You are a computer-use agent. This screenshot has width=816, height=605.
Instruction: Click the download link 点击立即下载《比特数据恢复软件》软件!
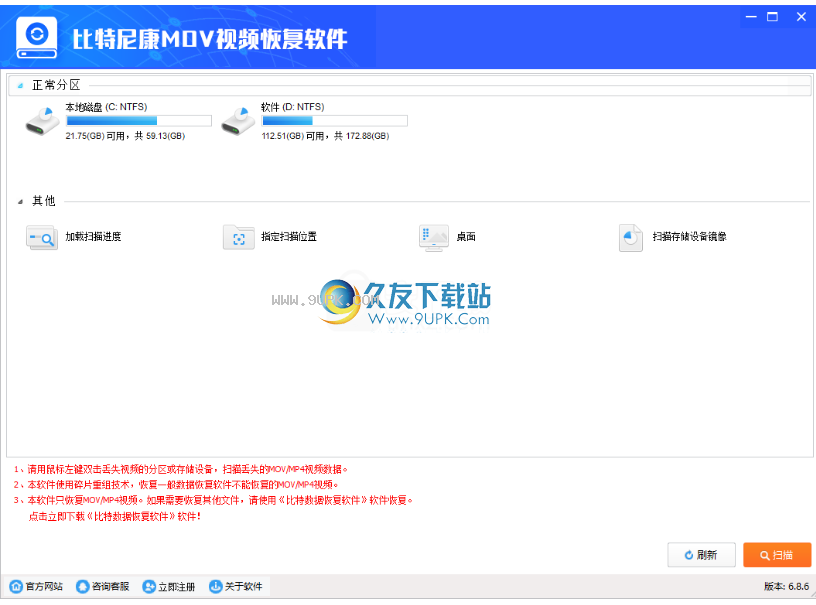pyautogui.click(x=114, y=517)
